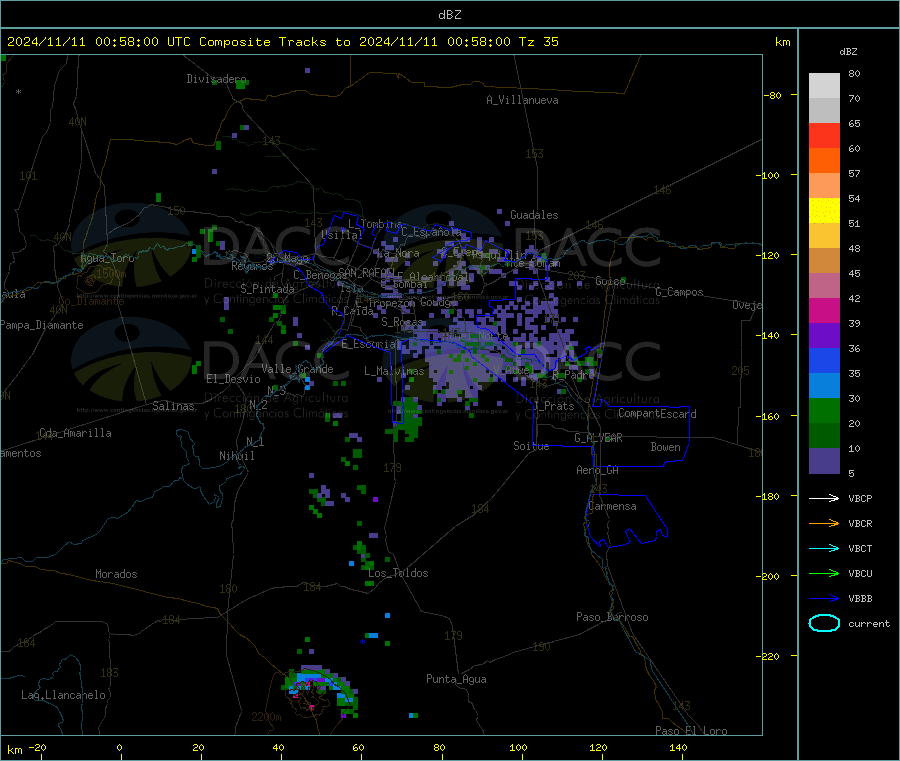Click the 140 km tick on bottom axis

click(678, 748)
